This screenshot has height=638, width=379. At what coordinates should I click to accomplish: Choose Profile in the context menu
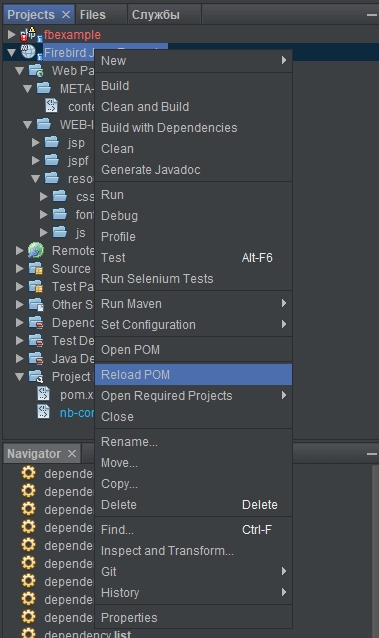[x=193, y=237]
